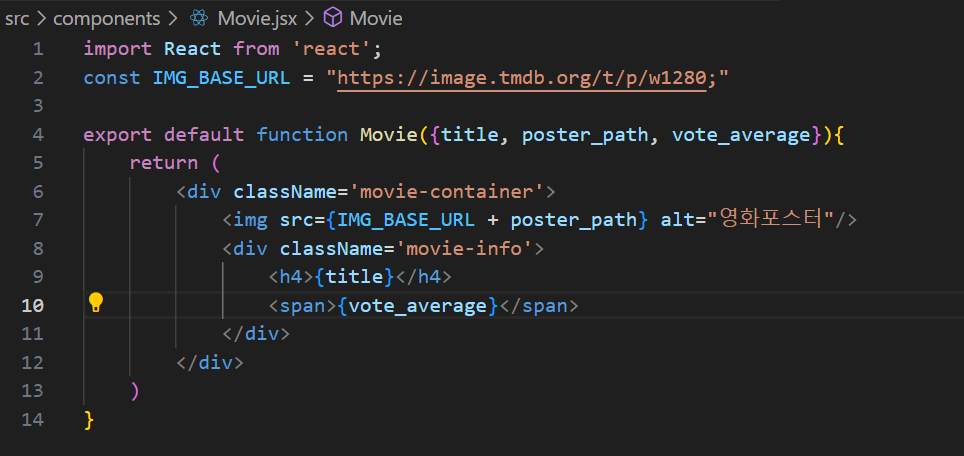This screenshot has height=456, width=964.
Task: Open the components breadcrumb segment
Action: pos(106,18)
